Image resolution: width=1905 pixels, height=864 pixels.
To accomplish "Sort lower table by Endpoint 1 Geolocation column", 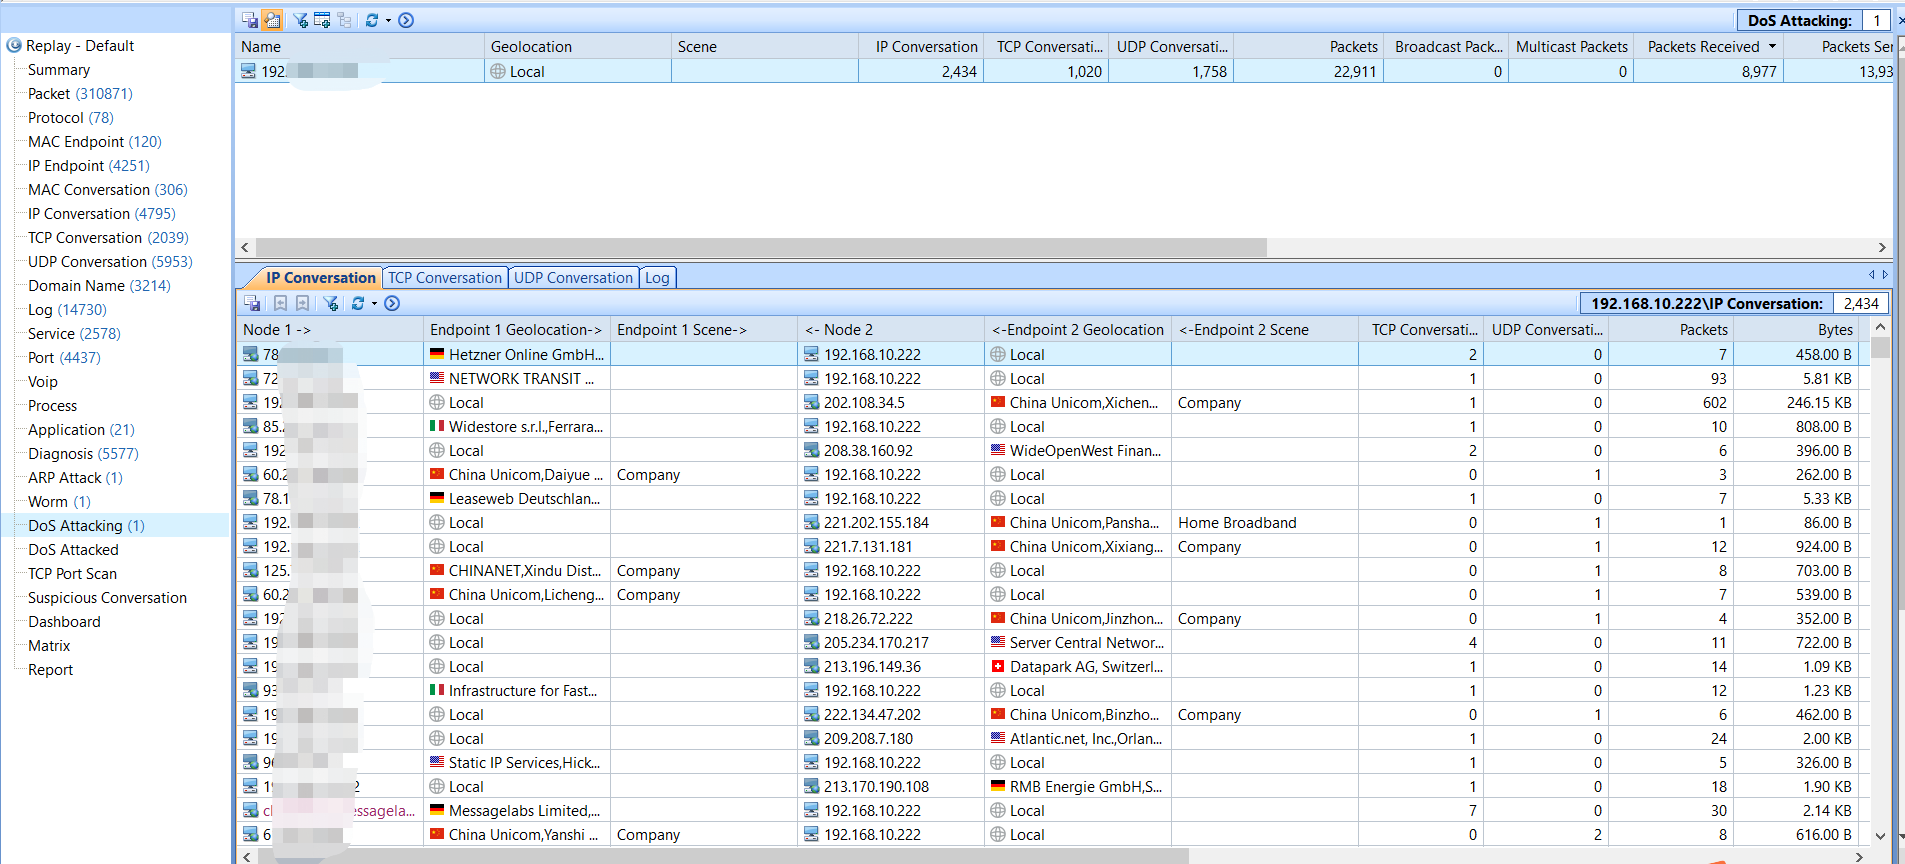I will (516, 329).
